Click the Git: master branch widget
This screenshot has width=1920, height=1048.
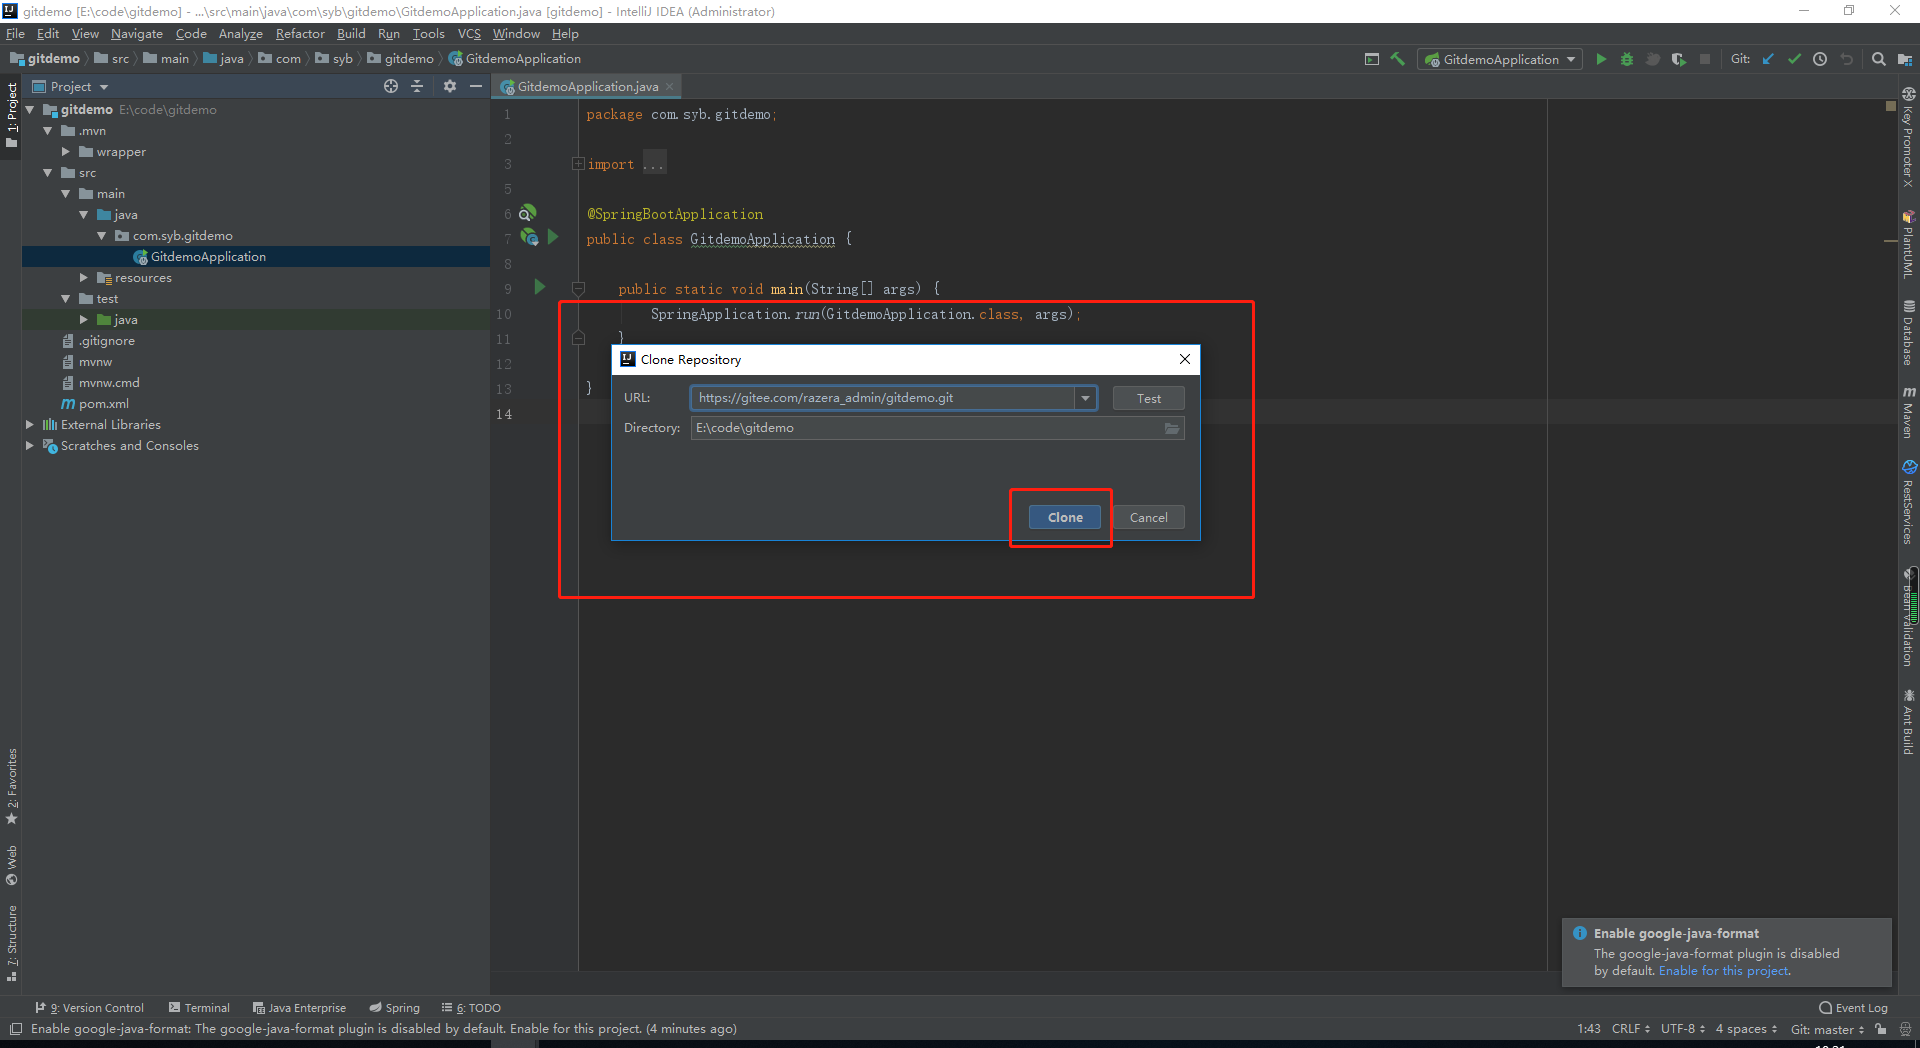[x=1827, y=1029]
